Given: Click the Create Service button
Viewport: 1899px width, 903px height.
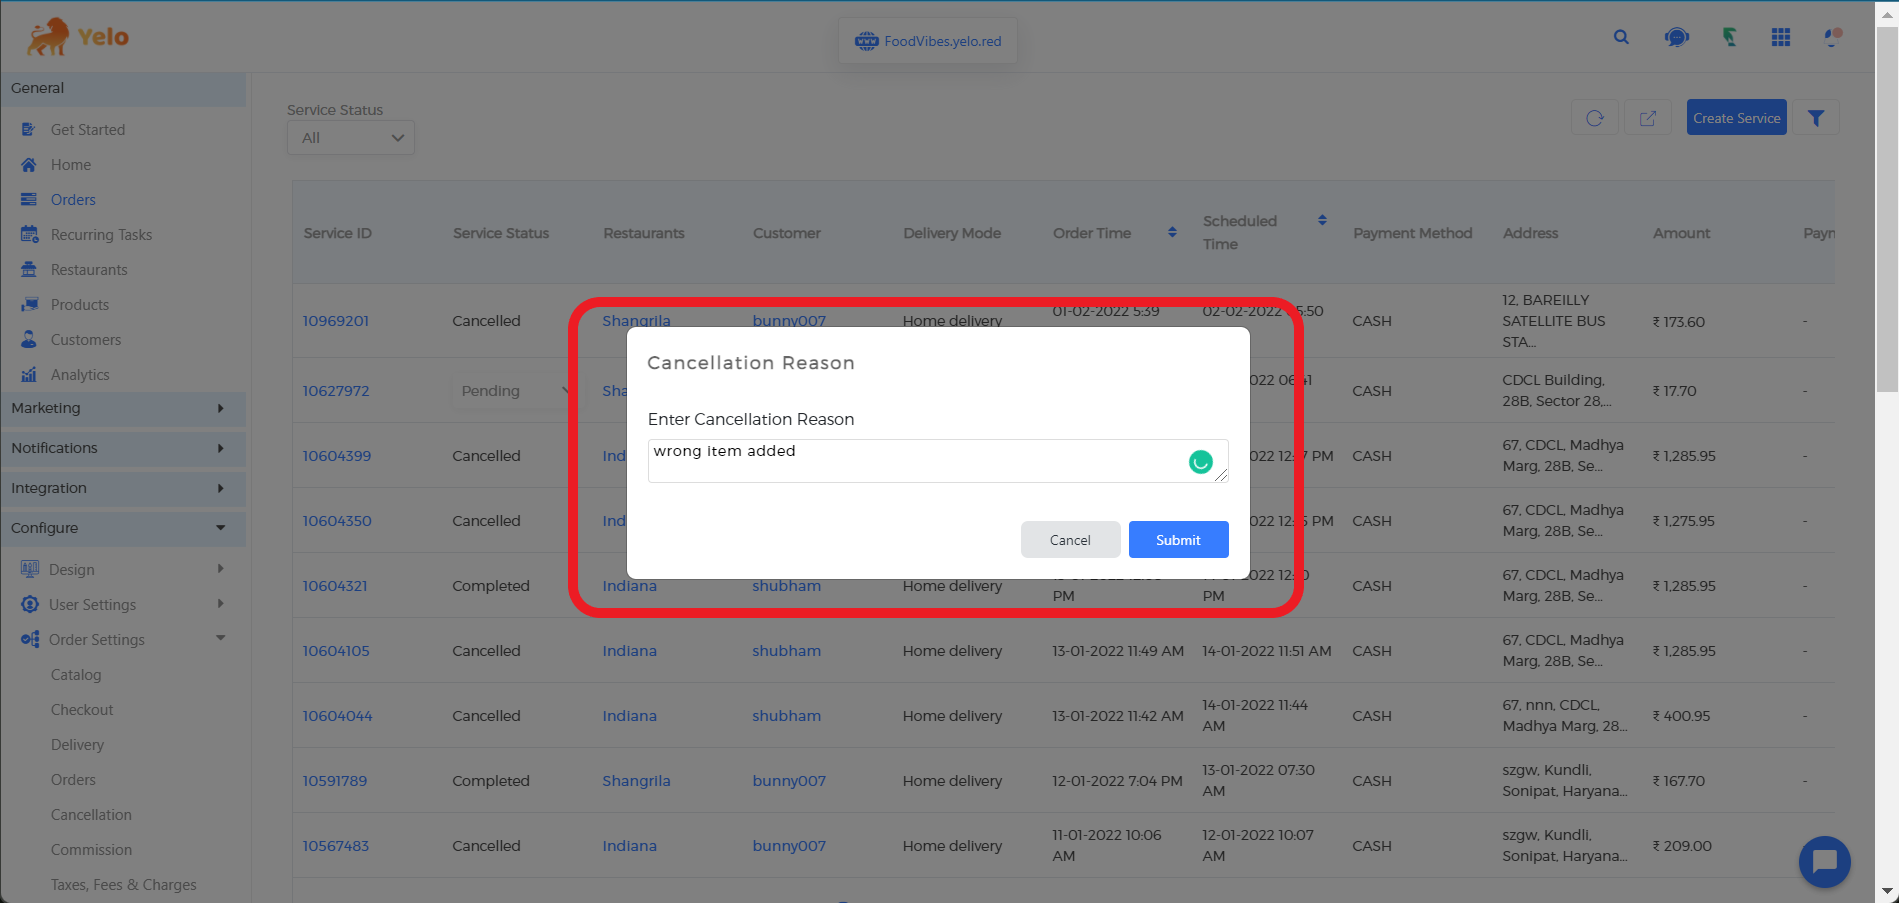Looking at the screenshot, I should pos(1736,118).
